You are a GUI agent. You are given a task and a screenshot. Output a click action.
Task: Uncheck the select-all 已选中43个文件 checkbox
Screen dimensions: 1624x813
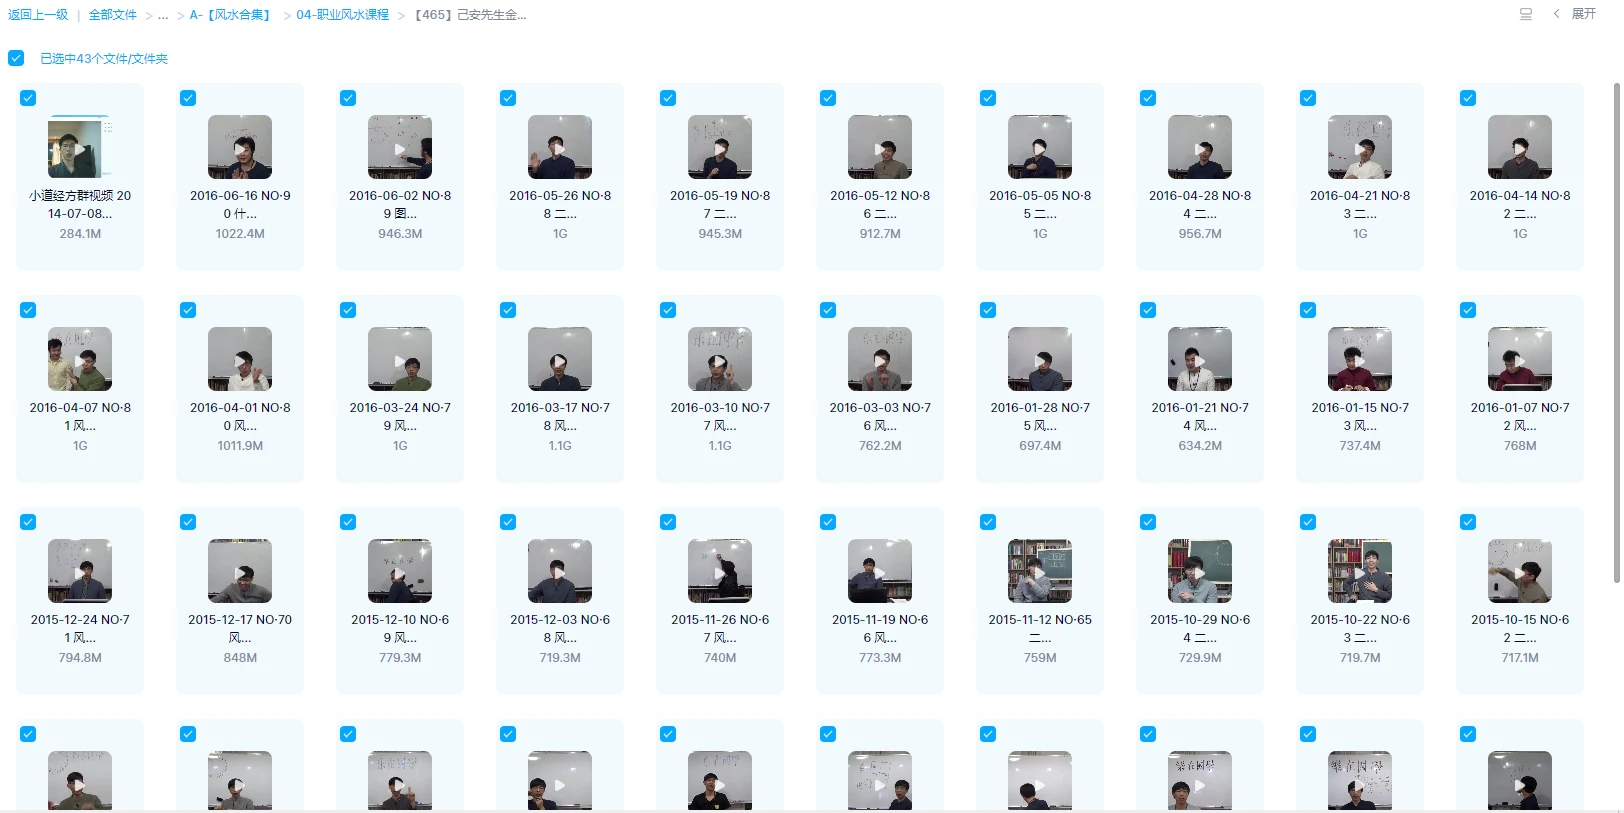(16, 58)
